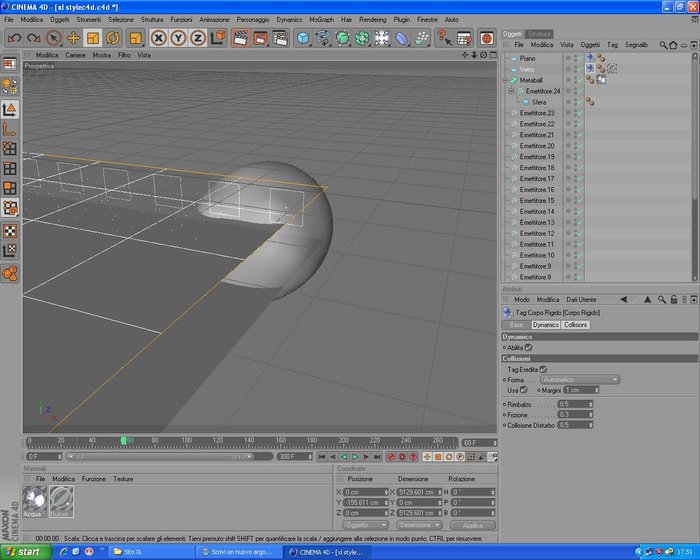Click the Undo arrow icon

tap(14, 38)
